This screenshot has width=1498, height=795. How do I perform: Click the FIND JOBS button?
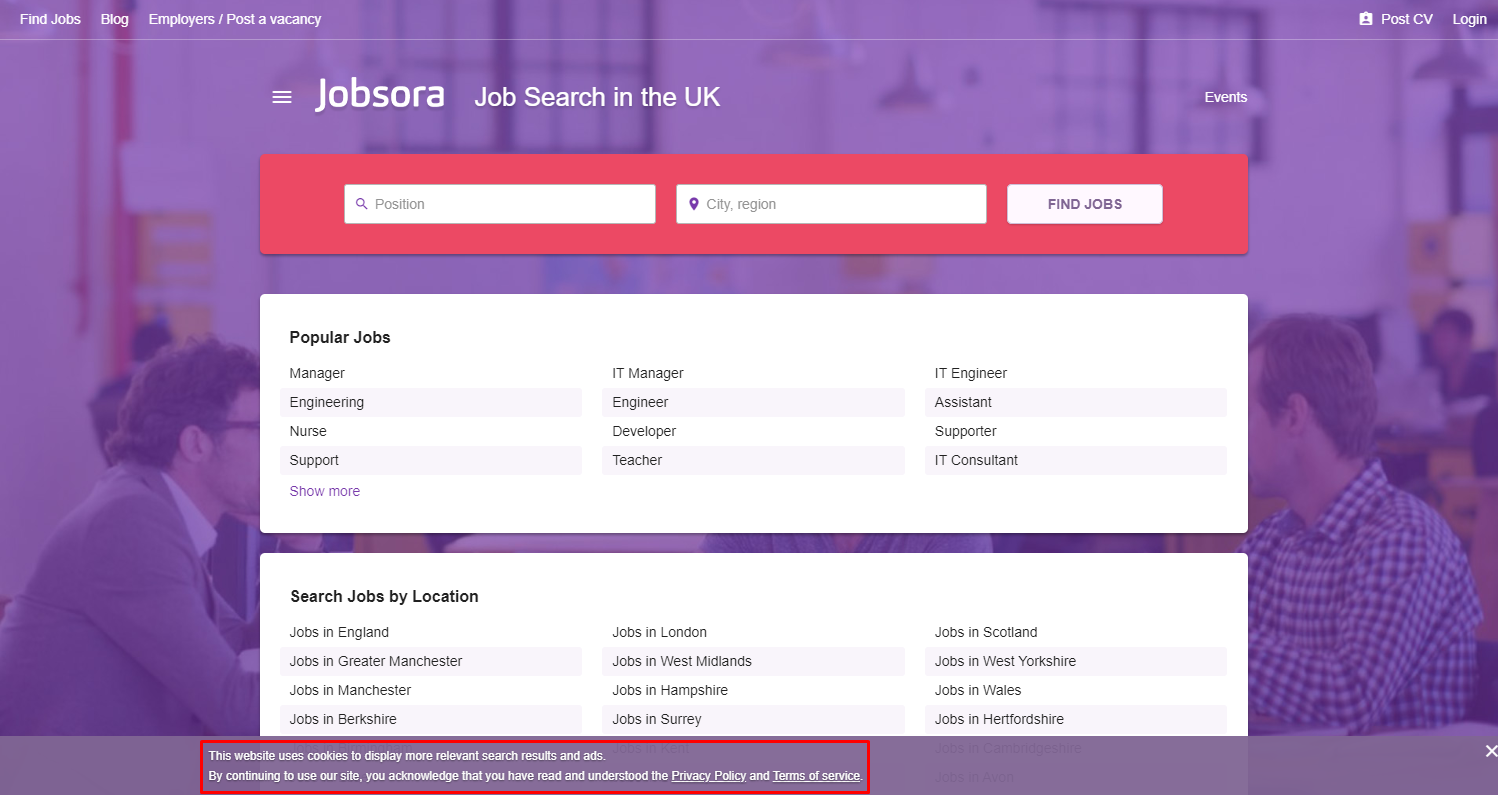(1085, 204)
